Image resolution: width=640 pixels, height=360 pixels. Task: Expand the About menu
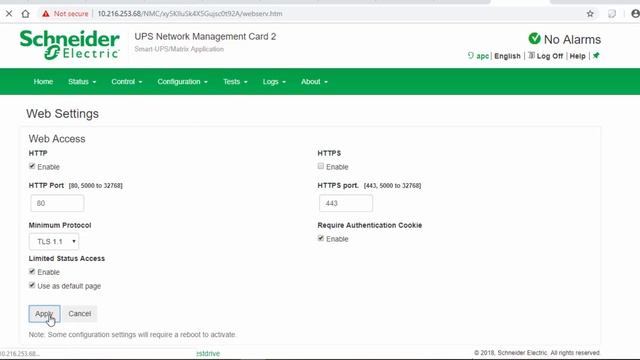[314, 82]
